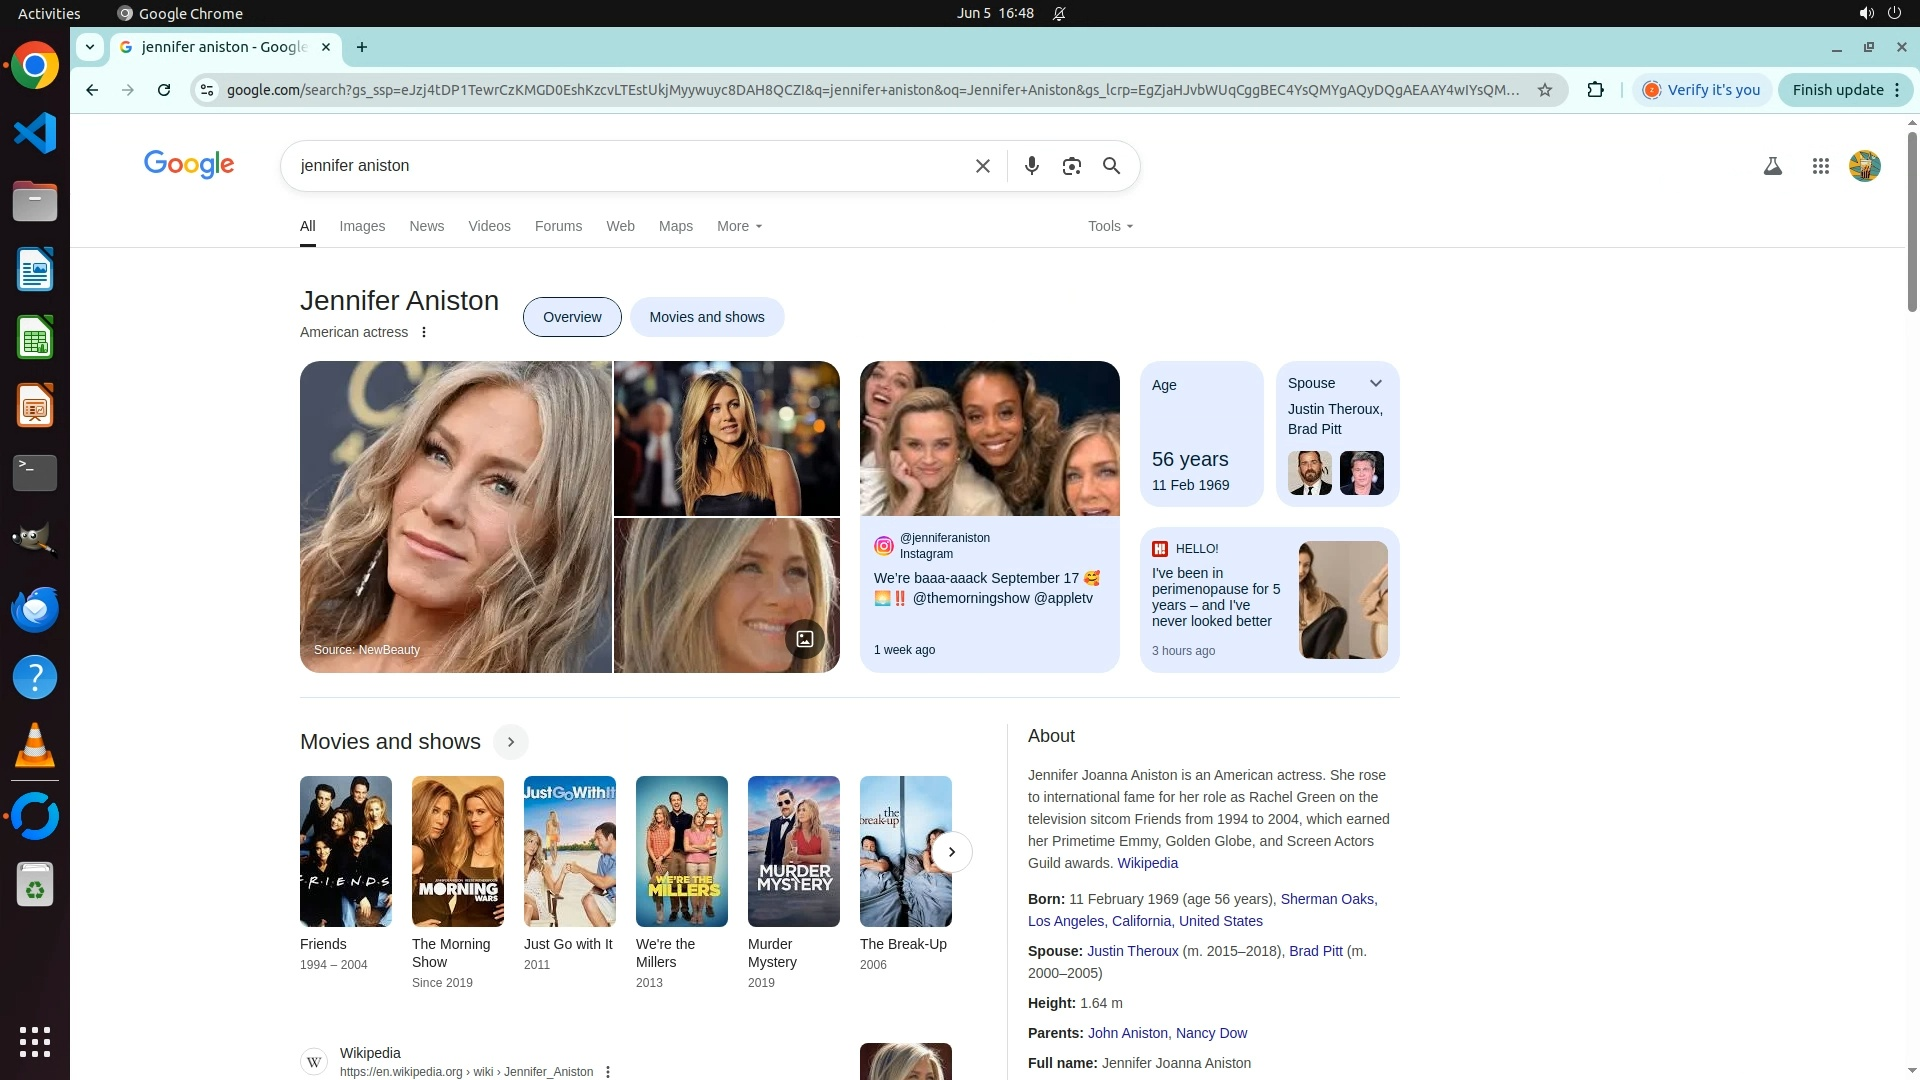
Task: Reload the page
Action: 164,90
